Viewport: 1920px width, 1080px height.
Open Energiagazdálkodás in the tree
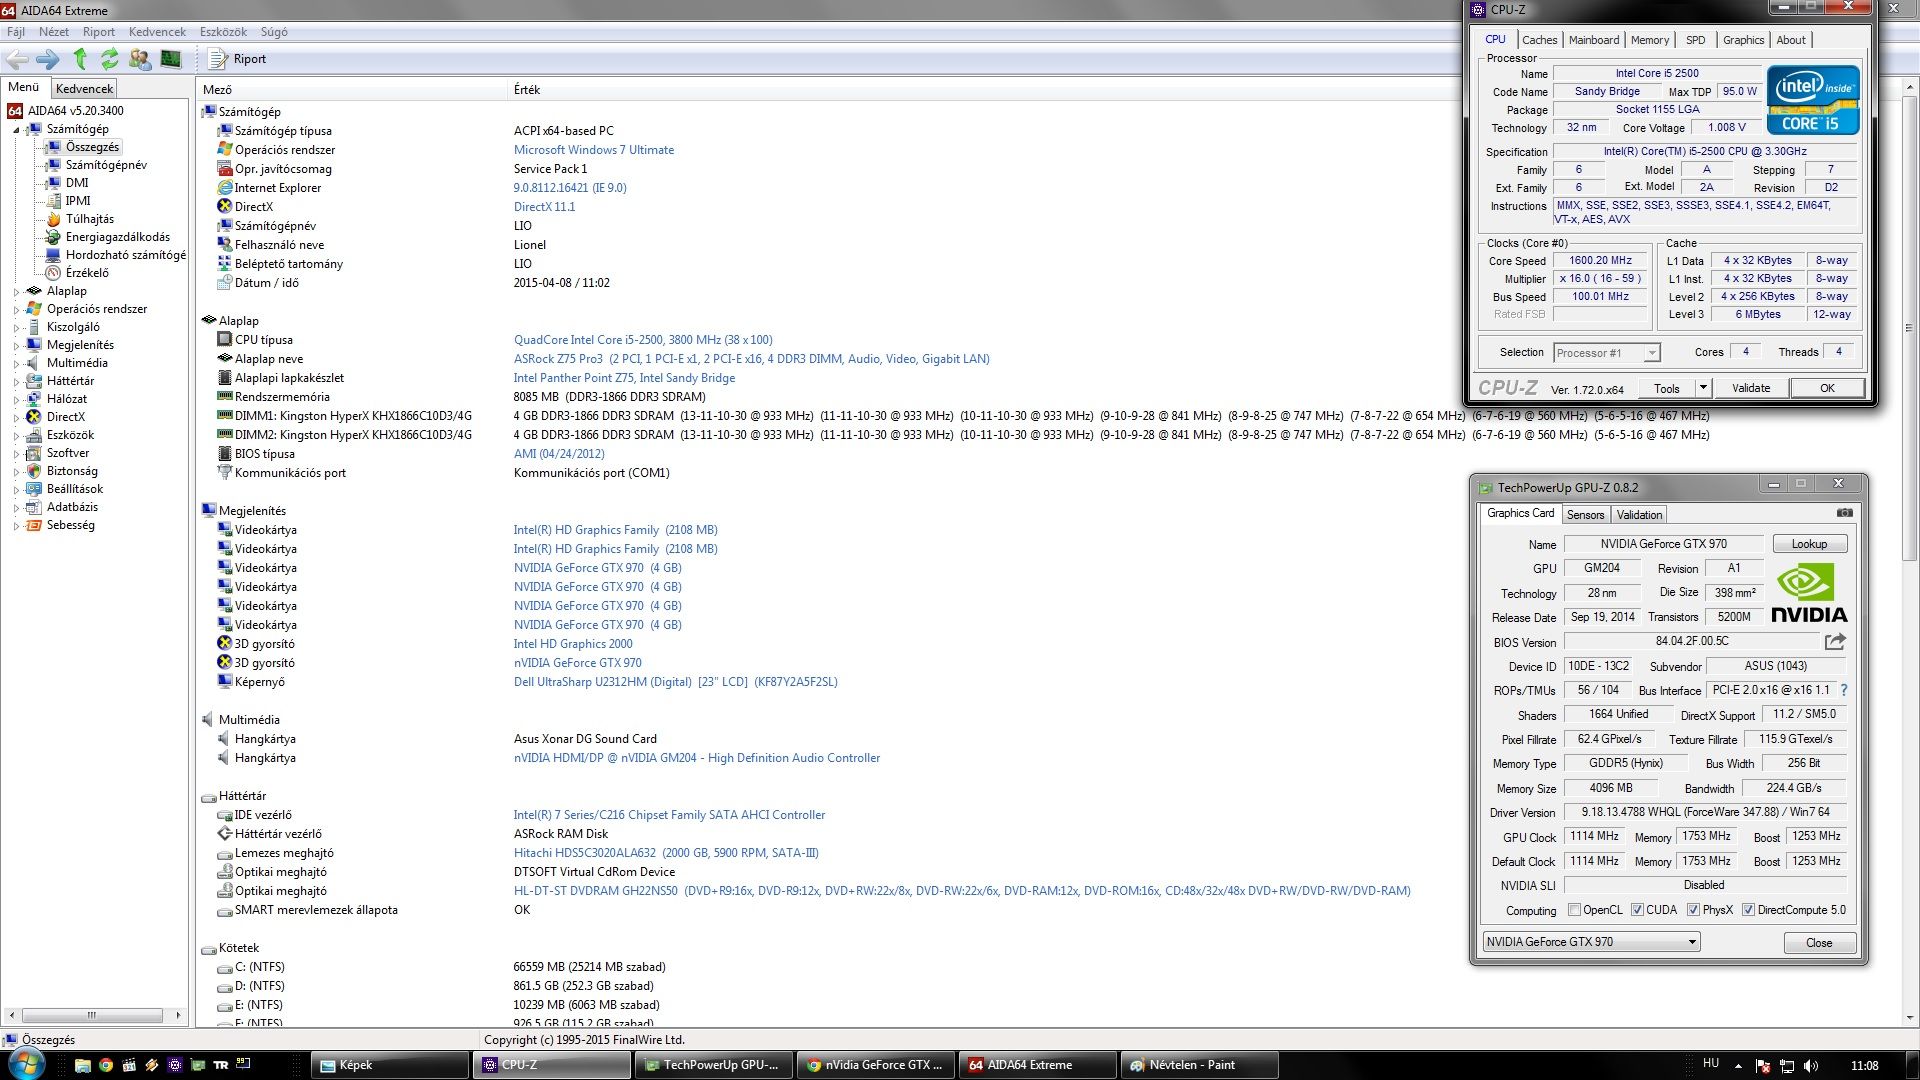(x=117, y=237)
